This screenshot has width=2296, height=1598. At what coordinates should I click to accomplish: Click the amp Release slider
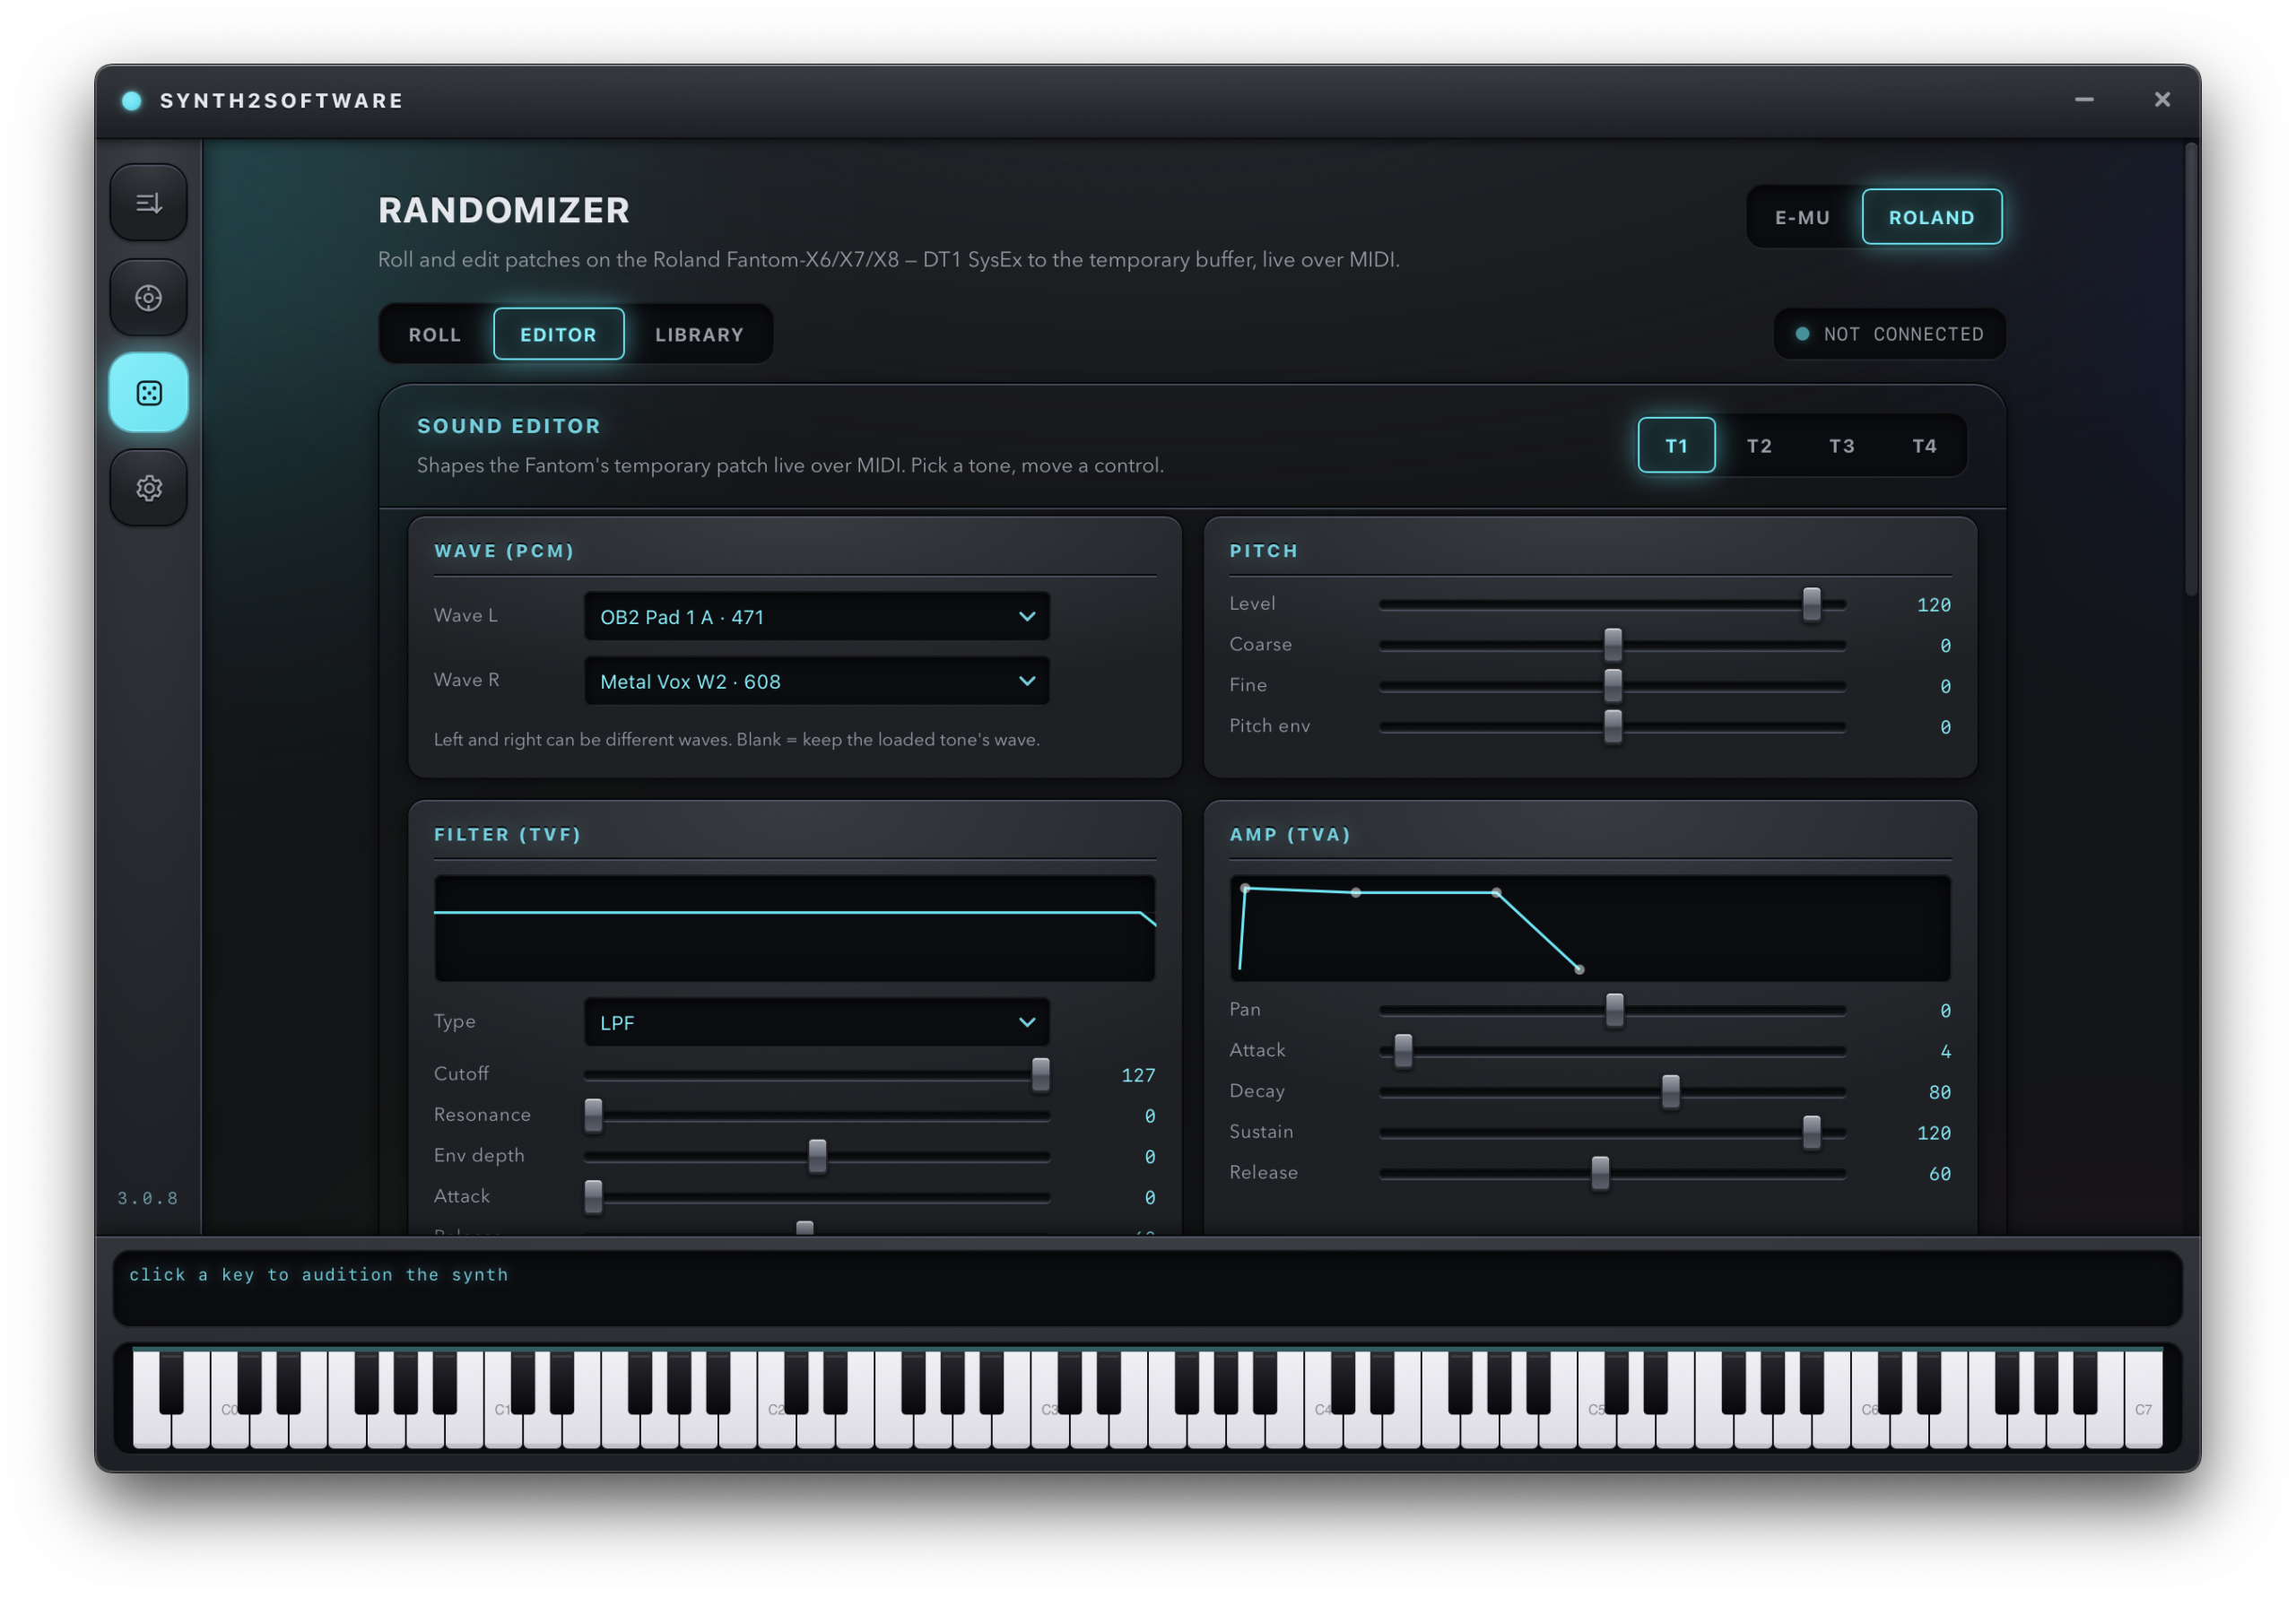click(x=1612, y=1174)
